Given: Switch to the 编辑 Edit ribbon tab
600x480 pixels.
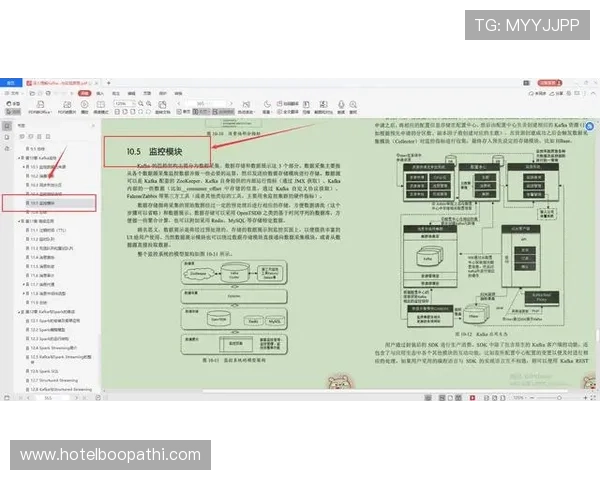Looking at the screenshot, I should click(x=132, y=93).
